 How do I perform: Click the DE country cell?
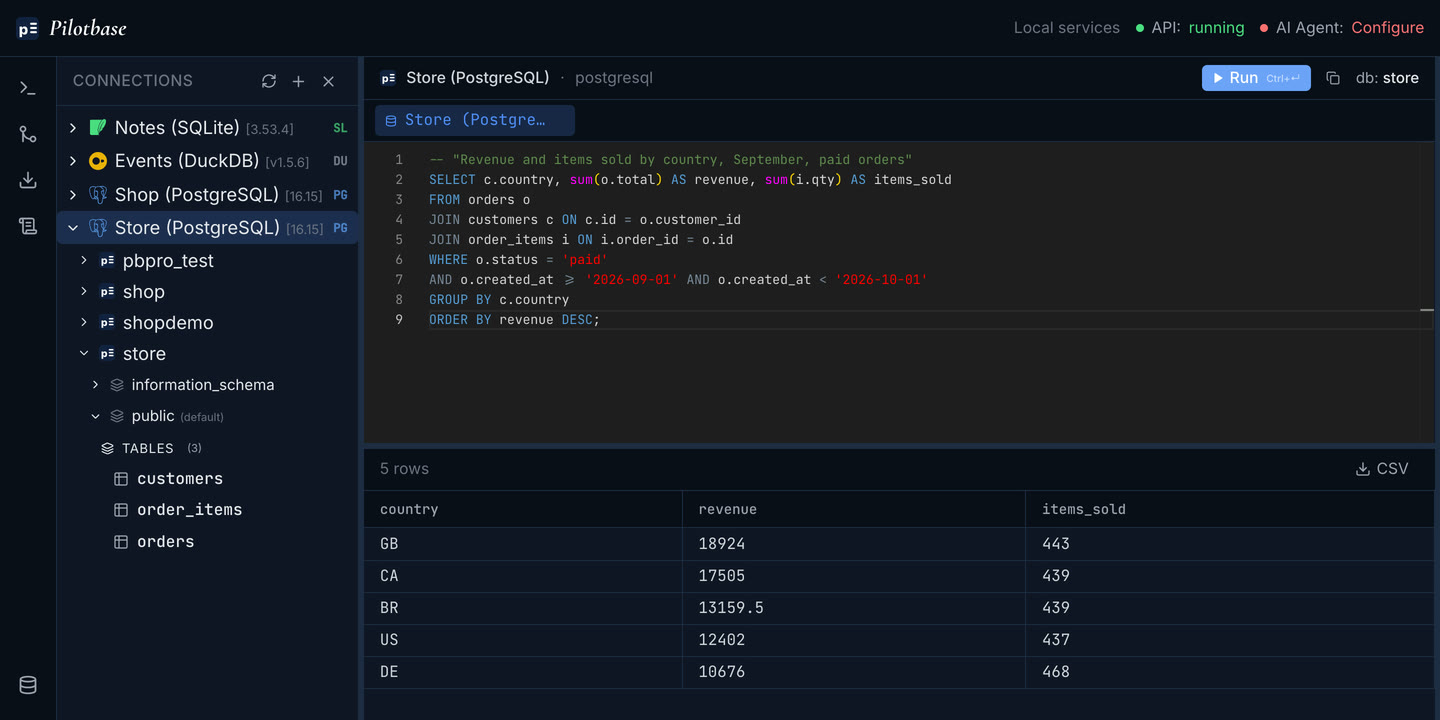click(x=523, y=672)
